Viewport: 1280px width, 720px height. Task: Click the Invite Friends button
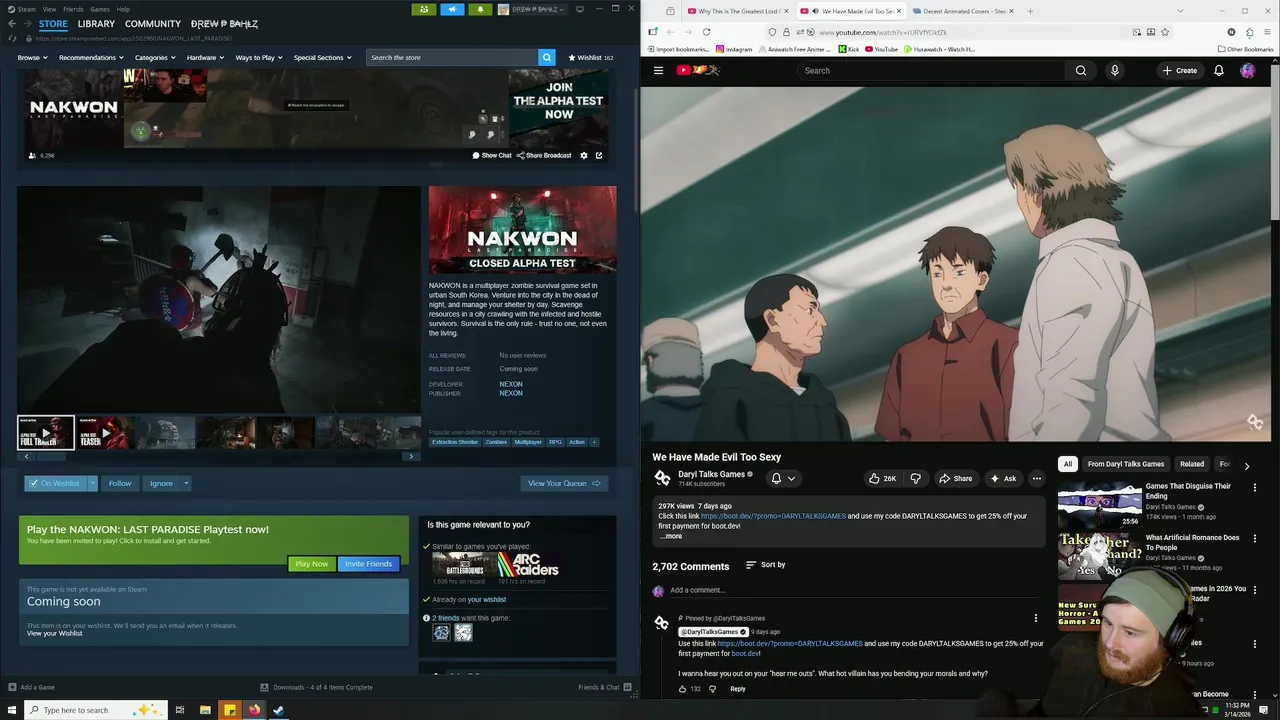(x=368, y=563)
